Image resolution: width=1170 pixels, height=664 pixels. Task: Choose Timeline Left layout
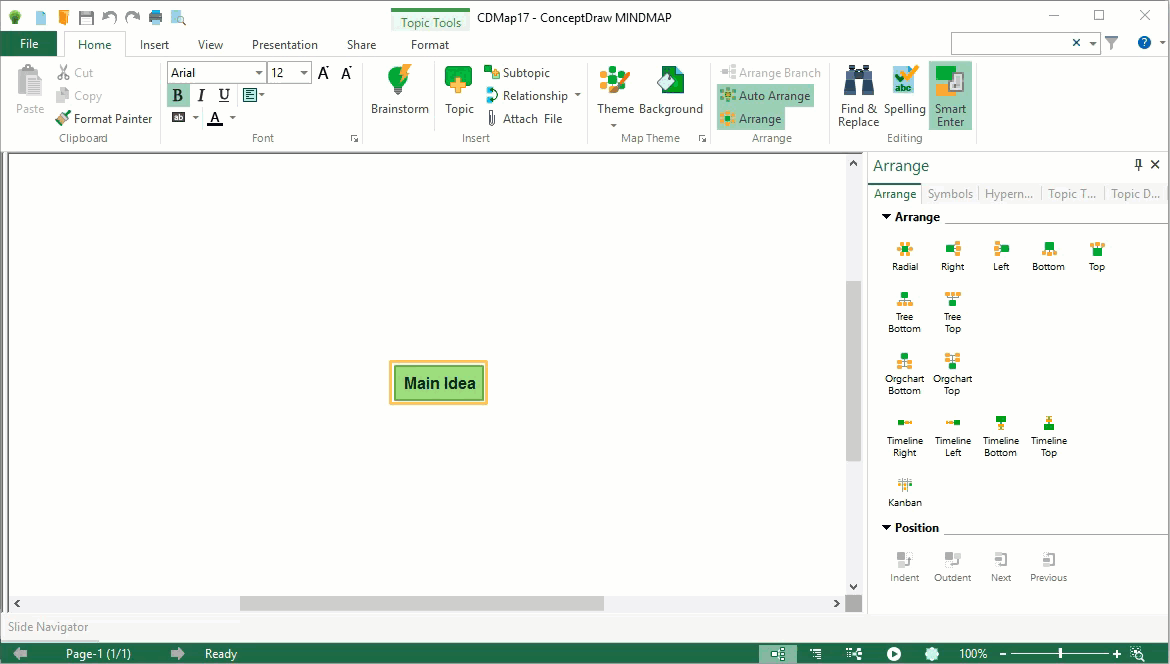point(953,436)
